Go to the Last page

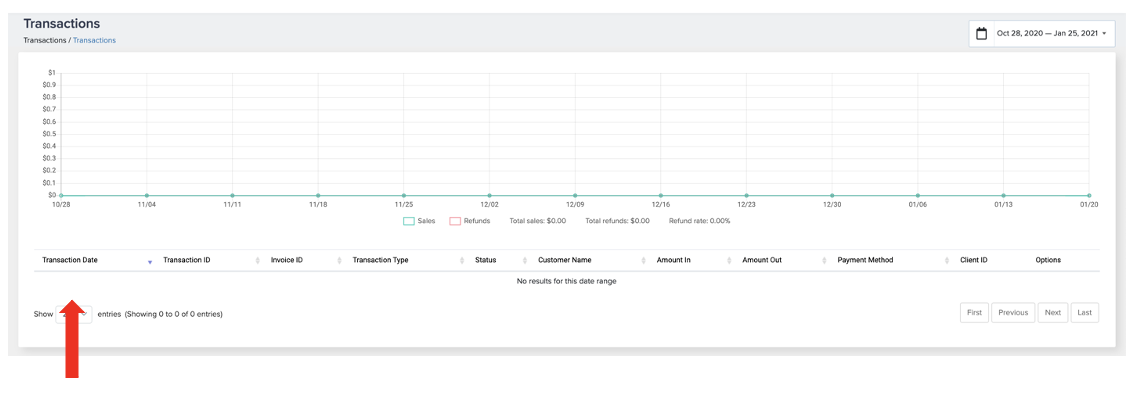1085,313
